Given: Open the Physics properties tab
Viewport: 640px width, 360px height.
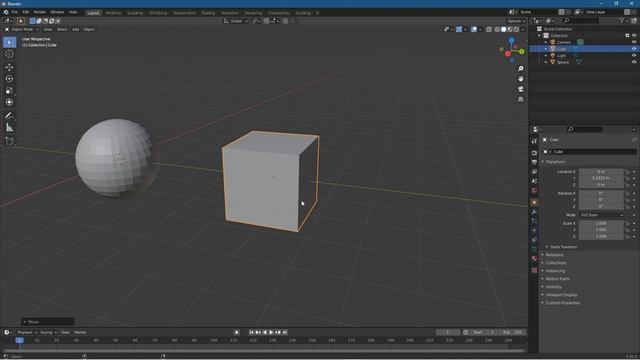Looking at the screenshot, I should pyautogui.click(x=534, y=231).
